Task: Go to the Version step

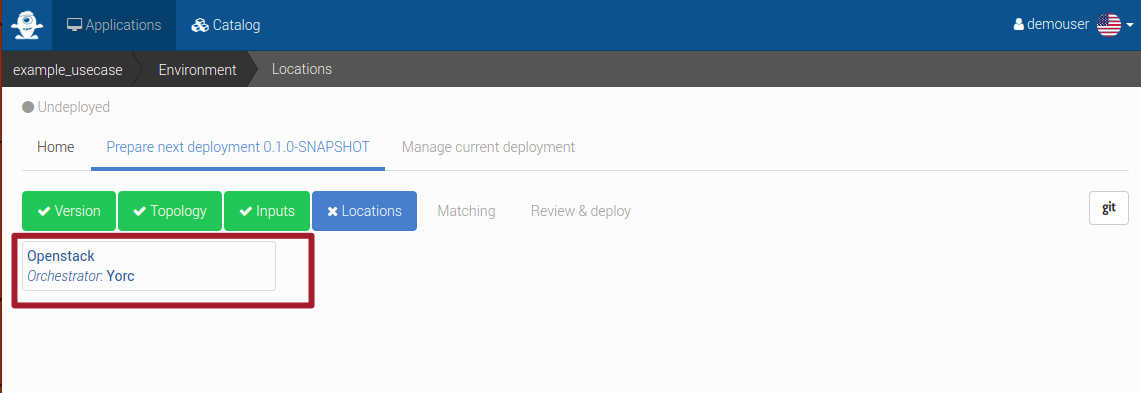Action: [69, 211]
